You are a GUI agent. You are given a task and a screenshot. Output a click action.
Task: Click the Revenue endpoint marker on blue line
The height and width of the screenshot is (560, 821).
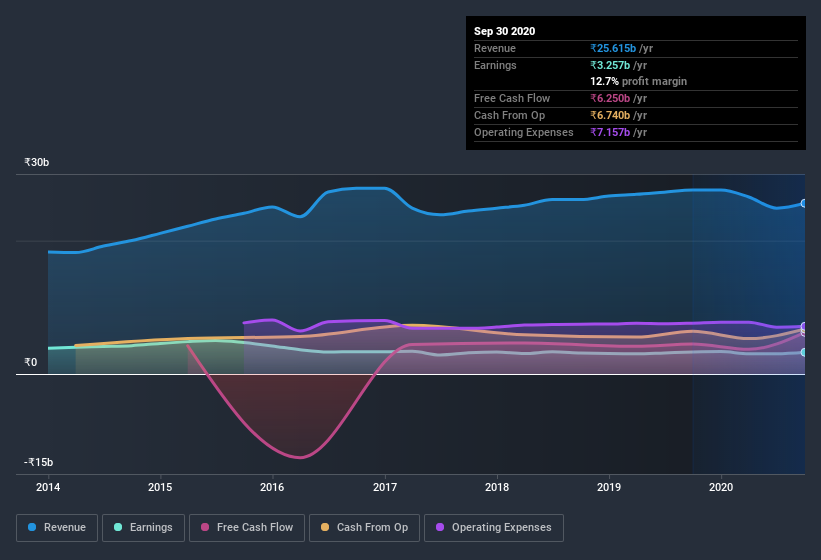(x=804, y=203)
